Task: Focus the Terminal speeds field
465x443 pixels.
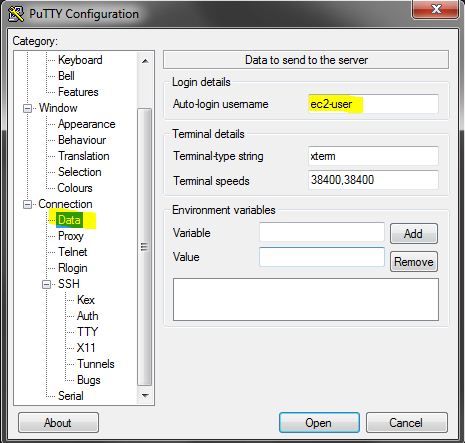Action: tap(373, 180)
